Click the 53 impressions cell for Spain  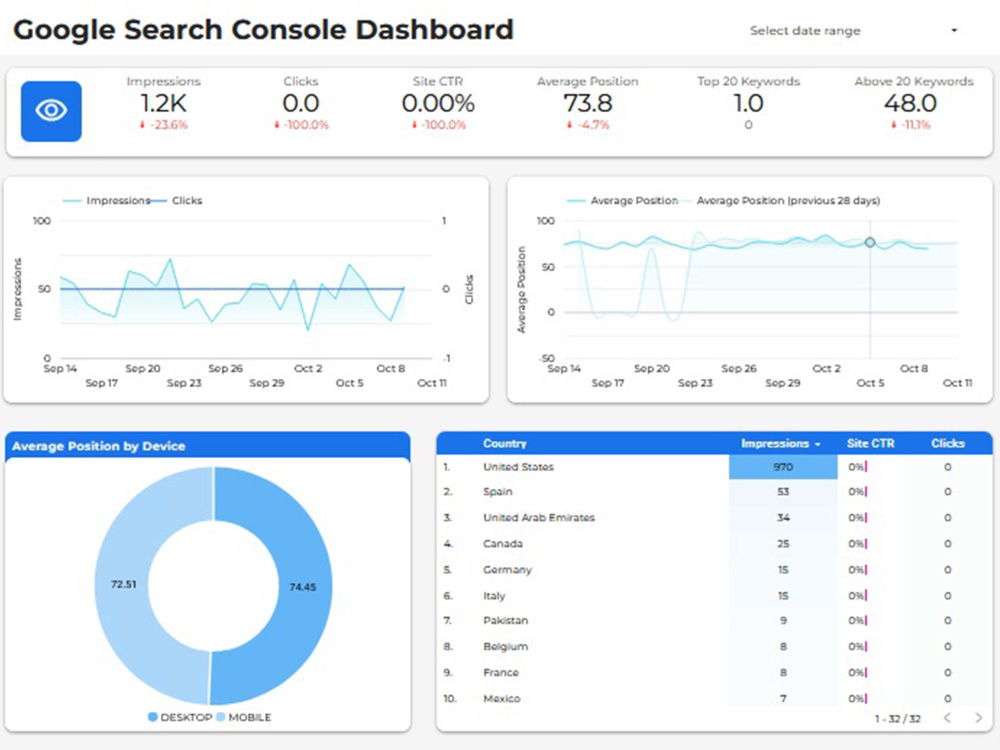point(783,492)
